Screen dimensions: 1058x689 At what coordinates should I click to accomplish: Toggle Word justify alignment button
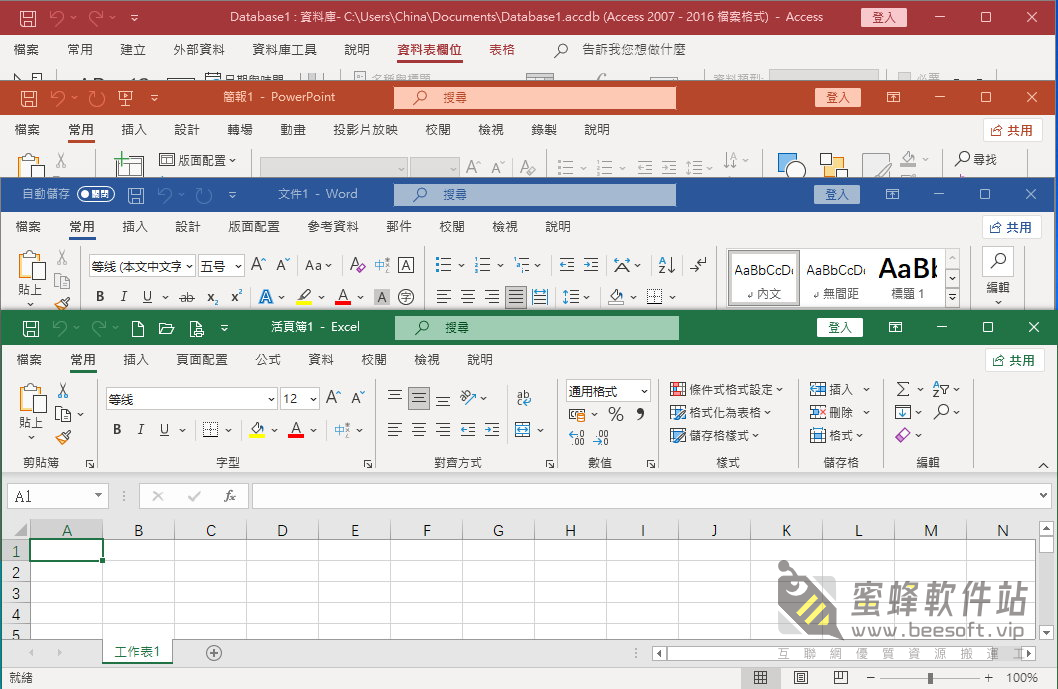click(516, 297)
